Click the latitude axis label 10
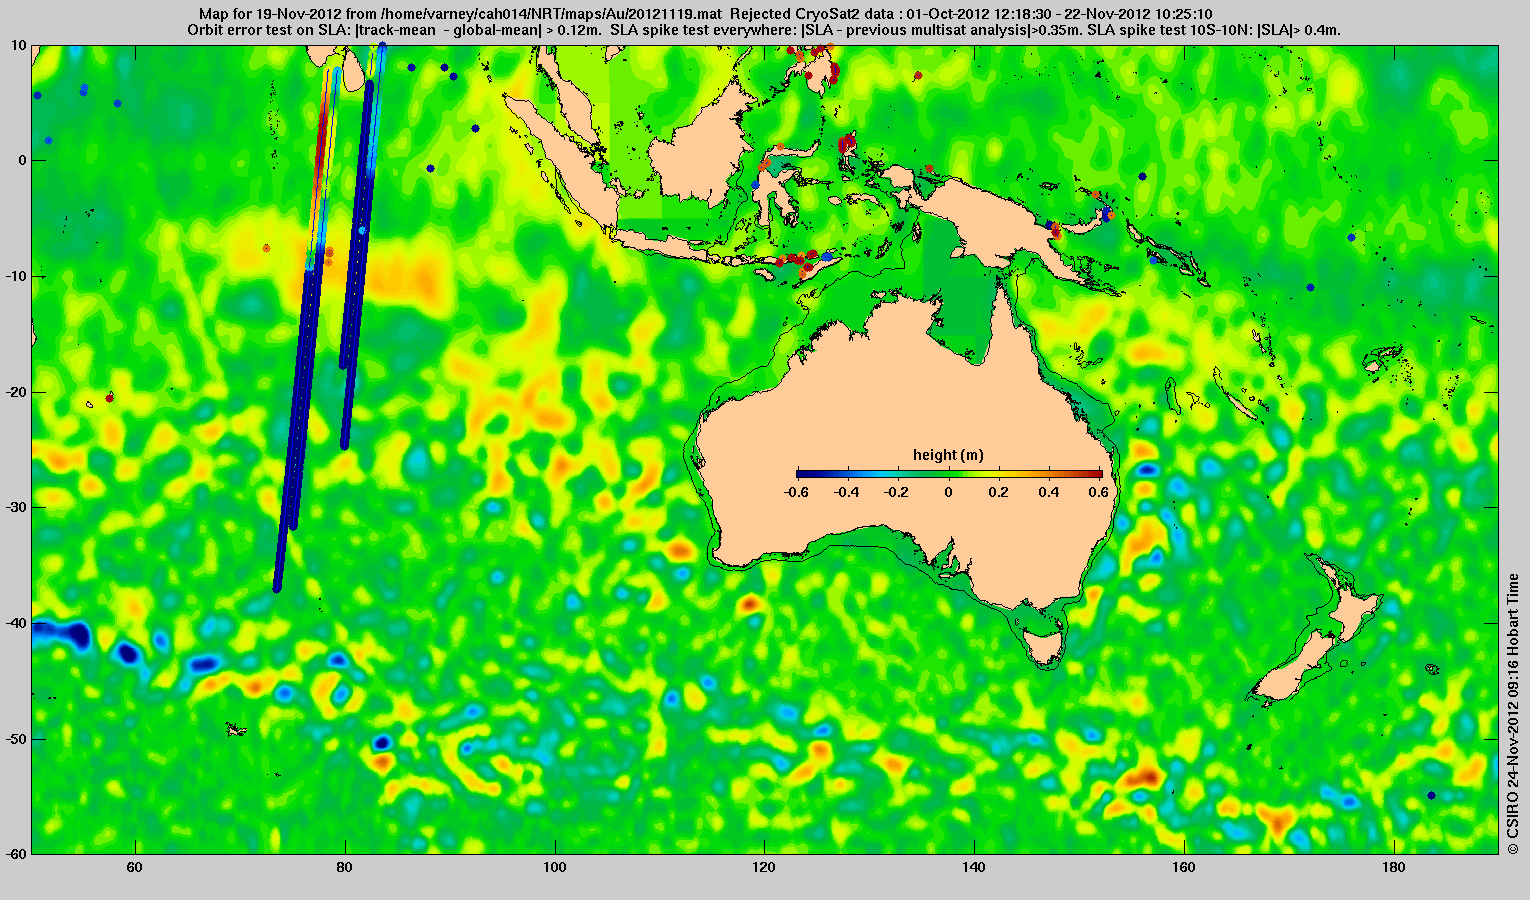This screenshot has width=1530, height=900. pos(18,45)
